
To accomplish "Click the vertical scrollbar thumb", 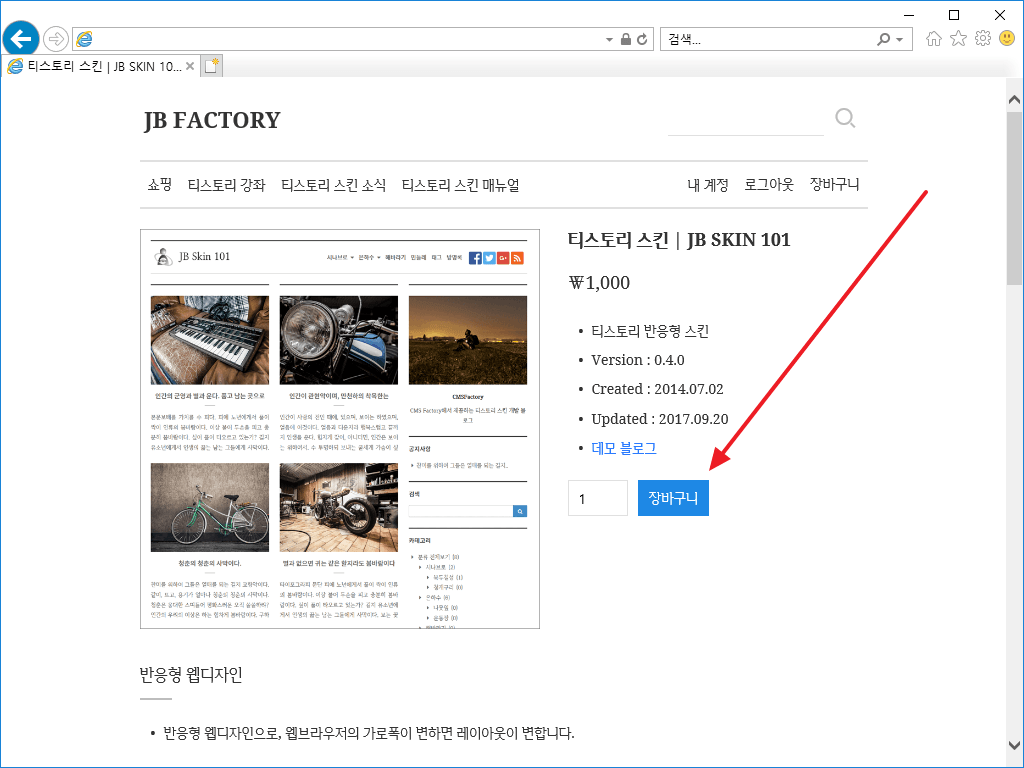I will tap(1014, 197).
